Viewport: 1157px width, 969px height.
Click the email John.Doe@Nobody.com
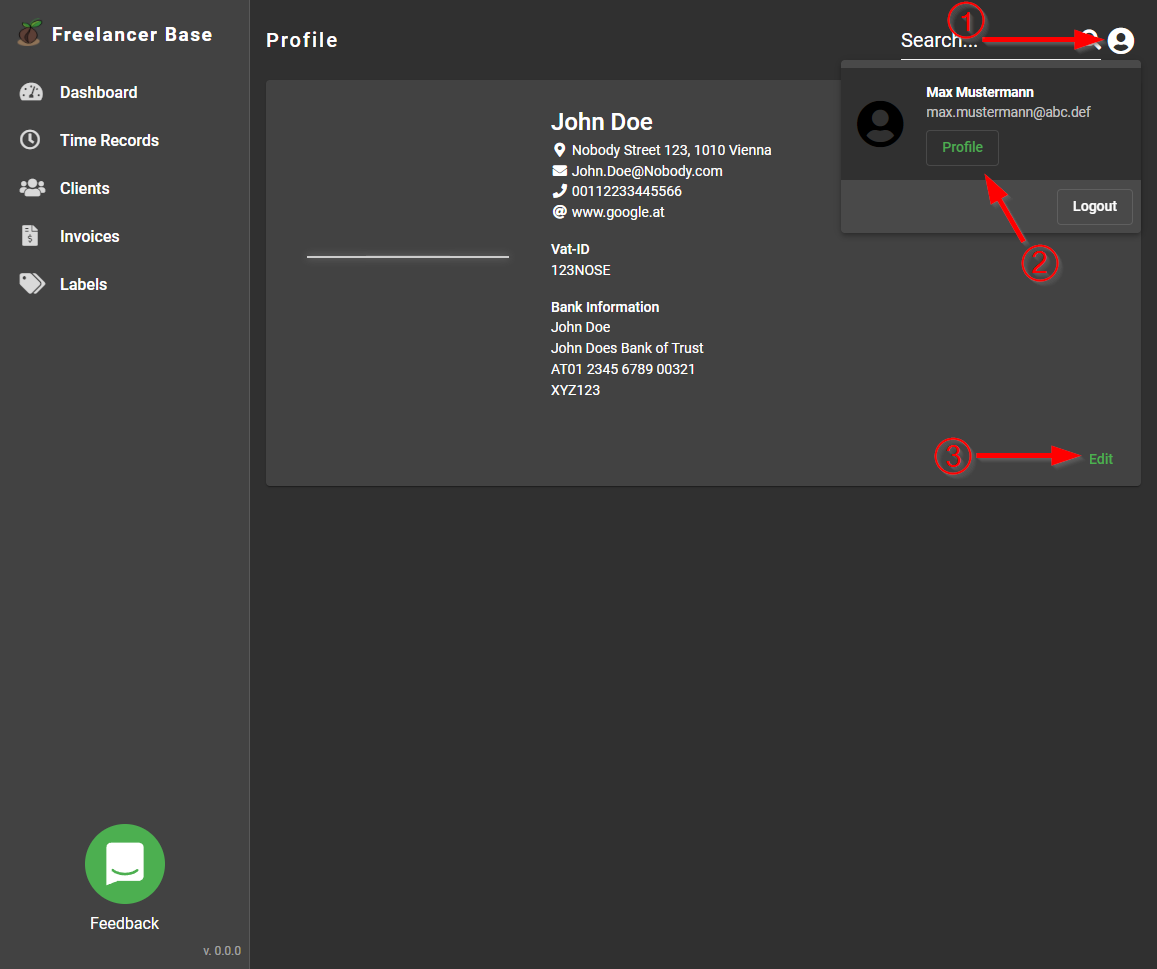(647, 170)
